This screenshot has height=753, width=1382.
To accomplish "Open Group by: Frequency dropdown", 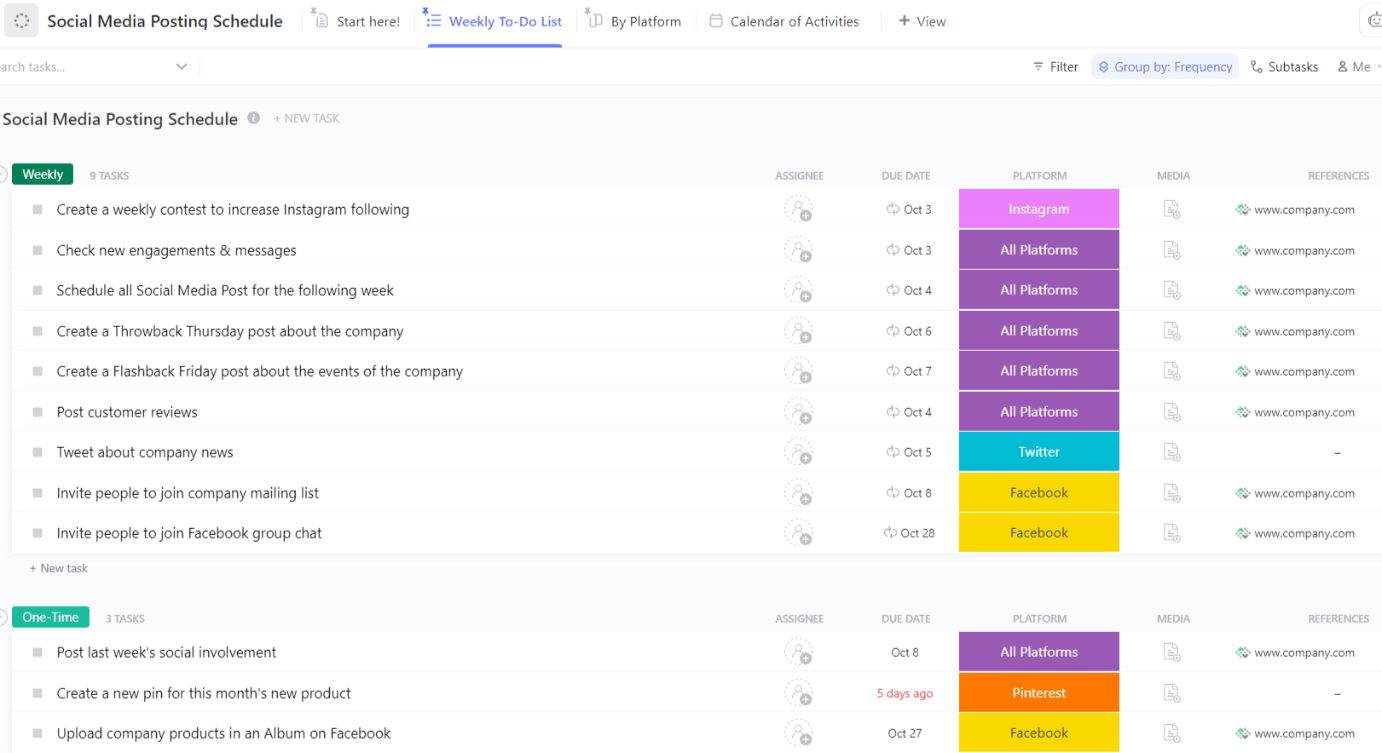I will [x=1165, y=67].
